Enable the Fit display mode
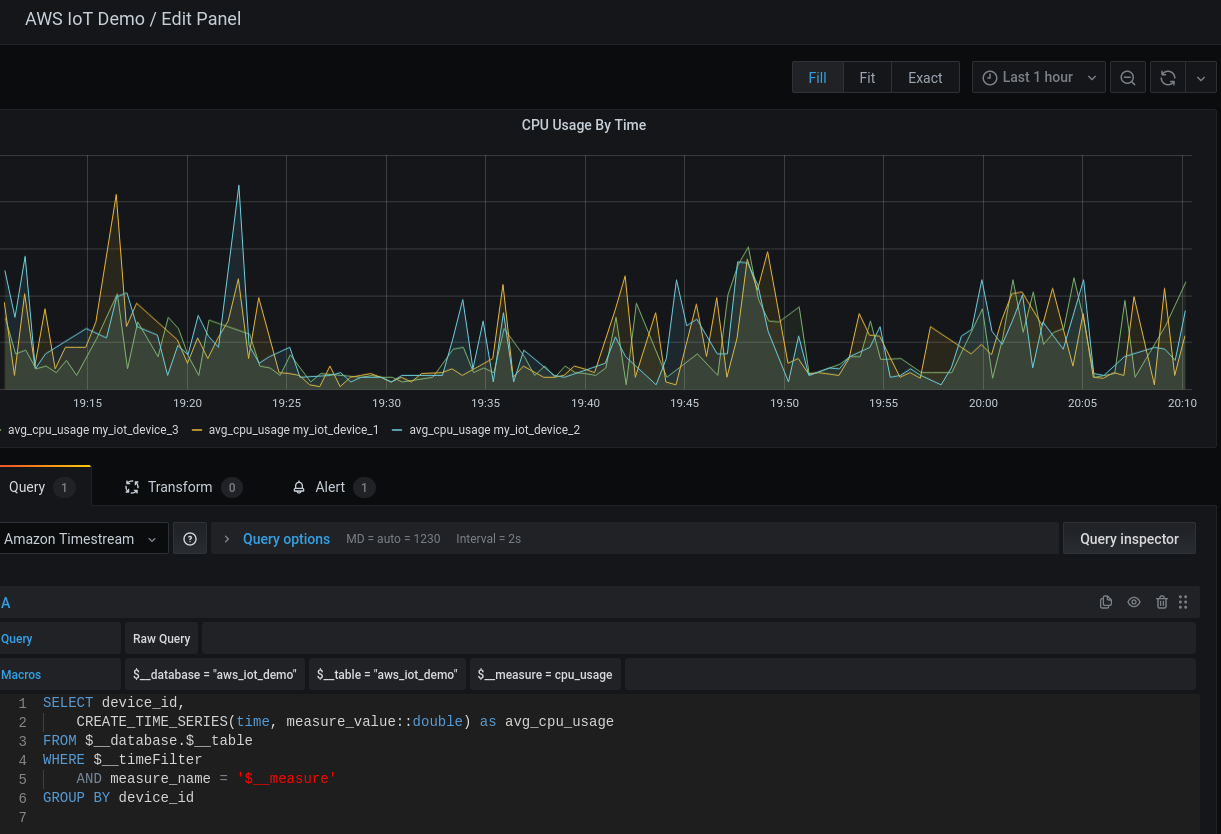Screen dimensions: 1221x834 [866, 77]
